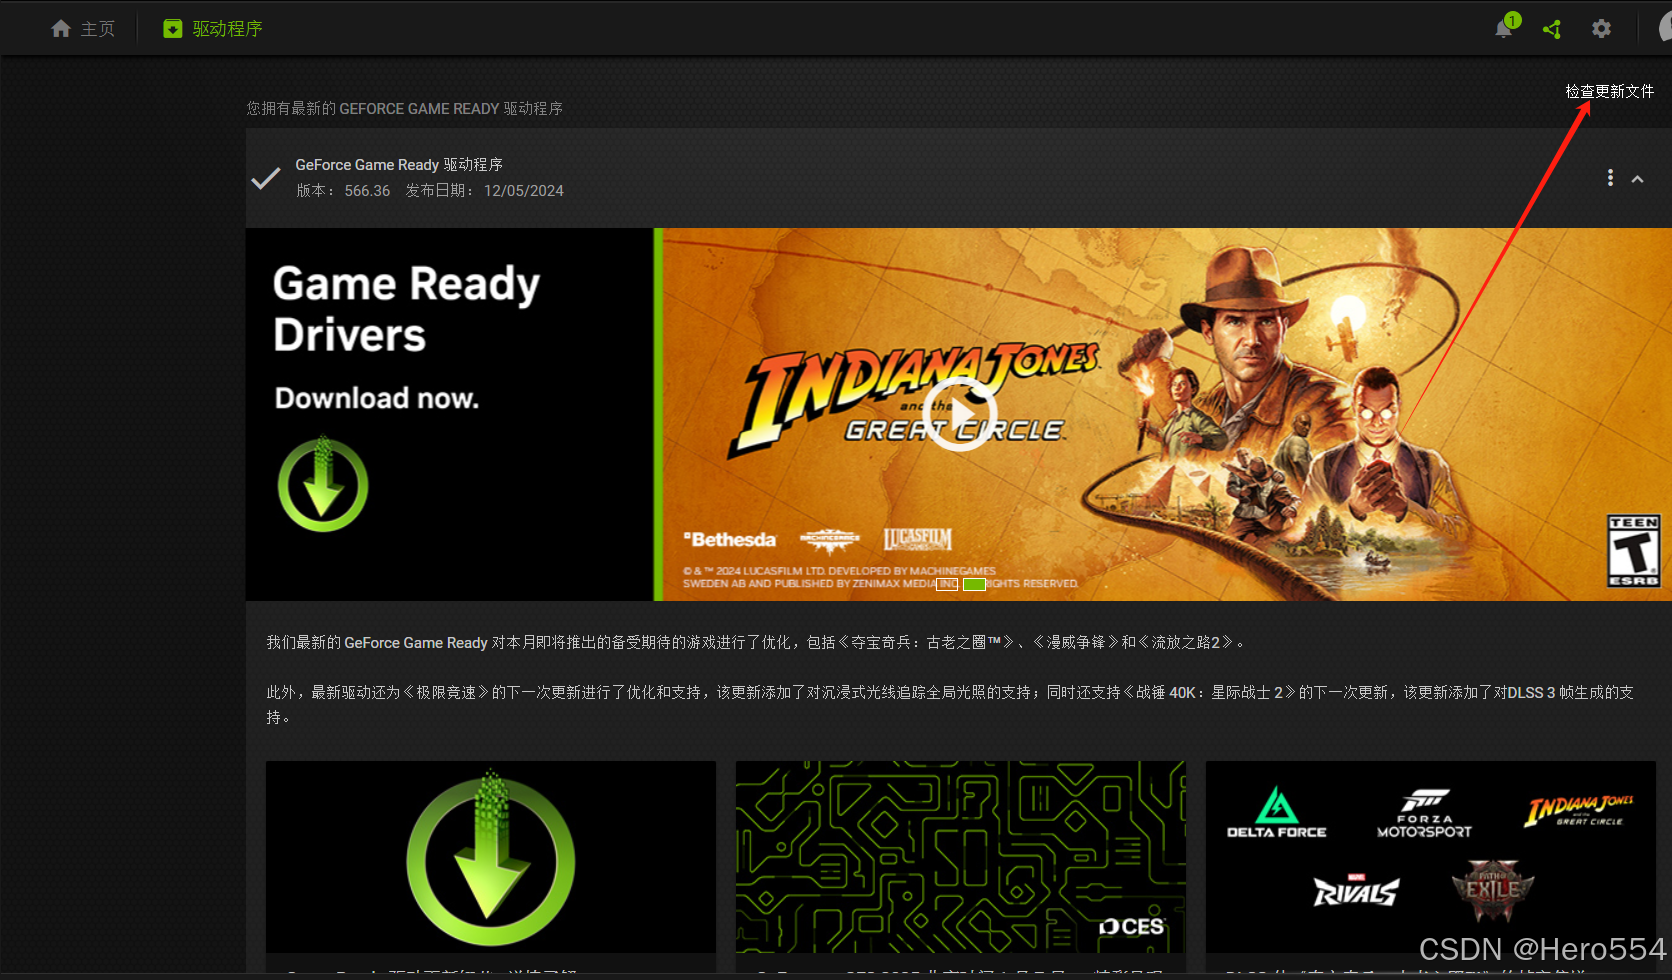Open NVIDIA app settings gear
The image size is (1672, 980).
coord(1601,28)
